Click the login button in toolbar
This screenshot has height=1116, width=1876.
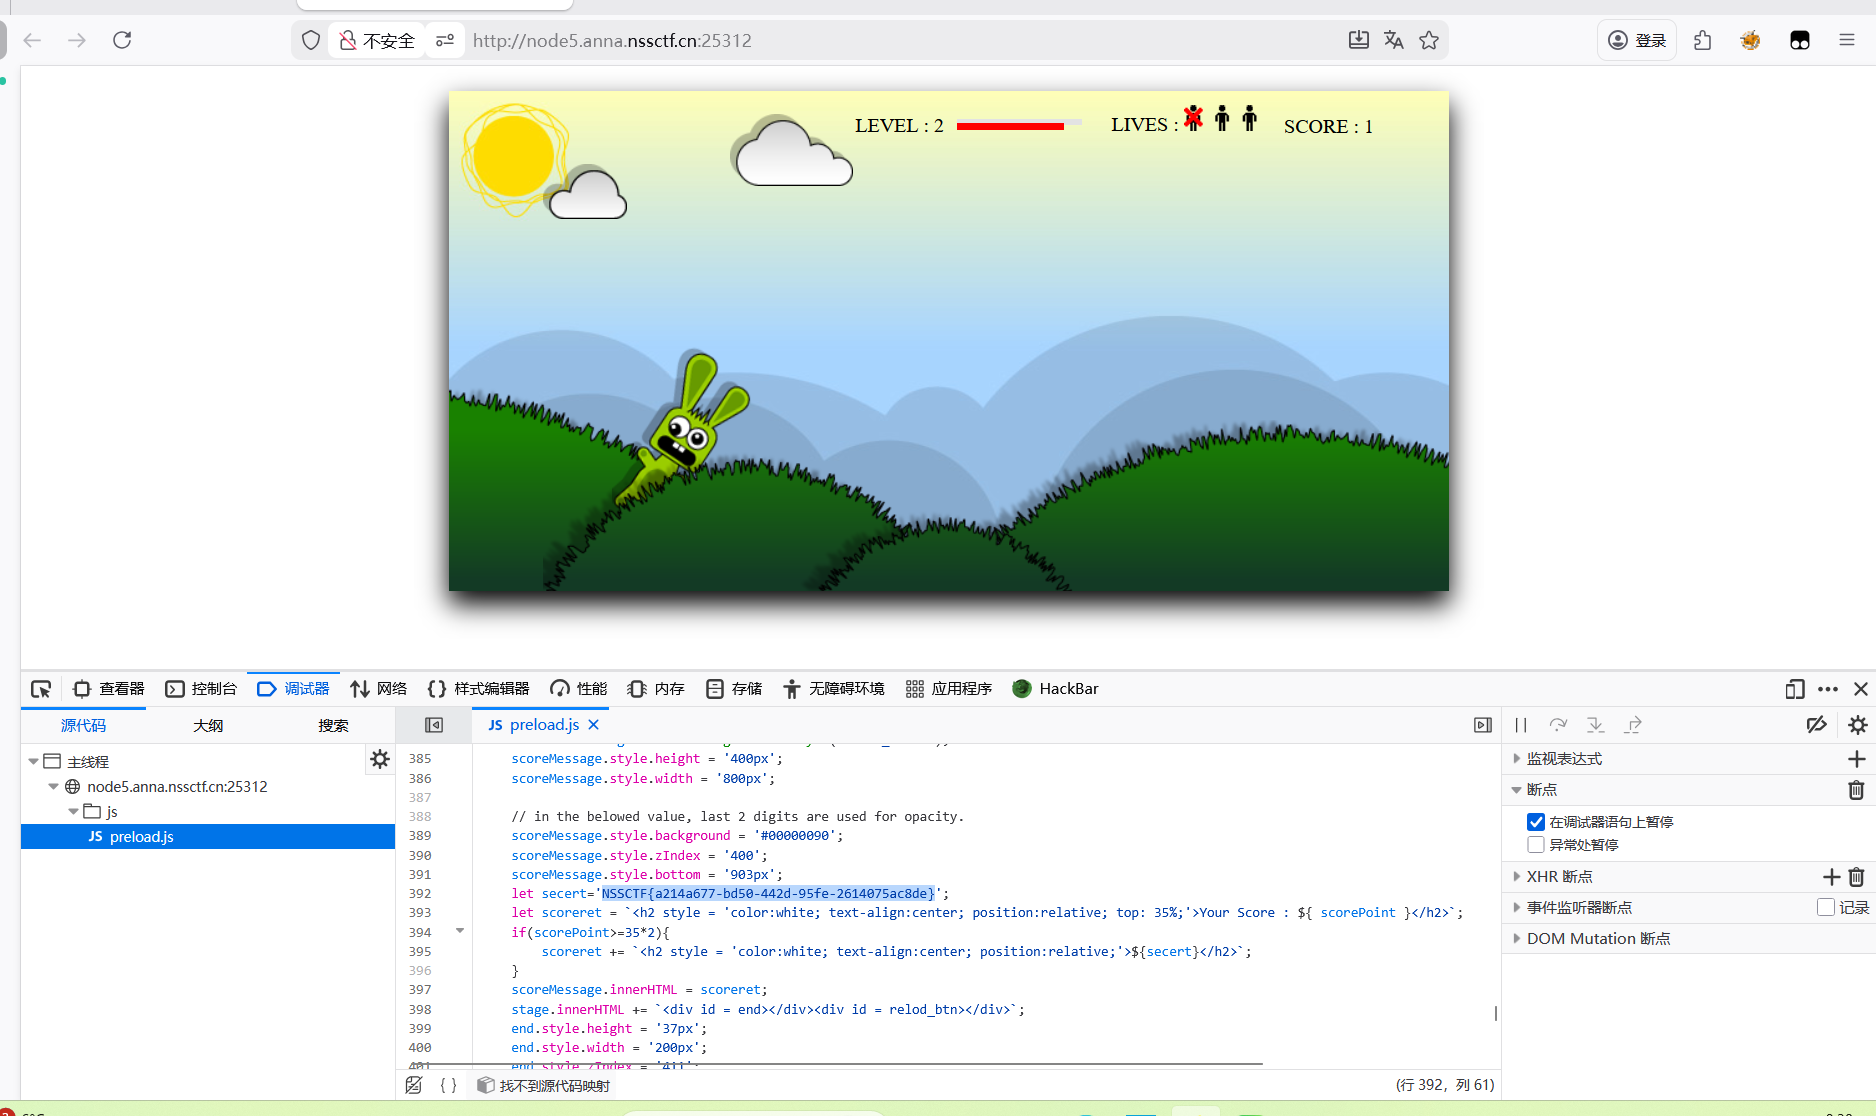(x=1637, y=40)
